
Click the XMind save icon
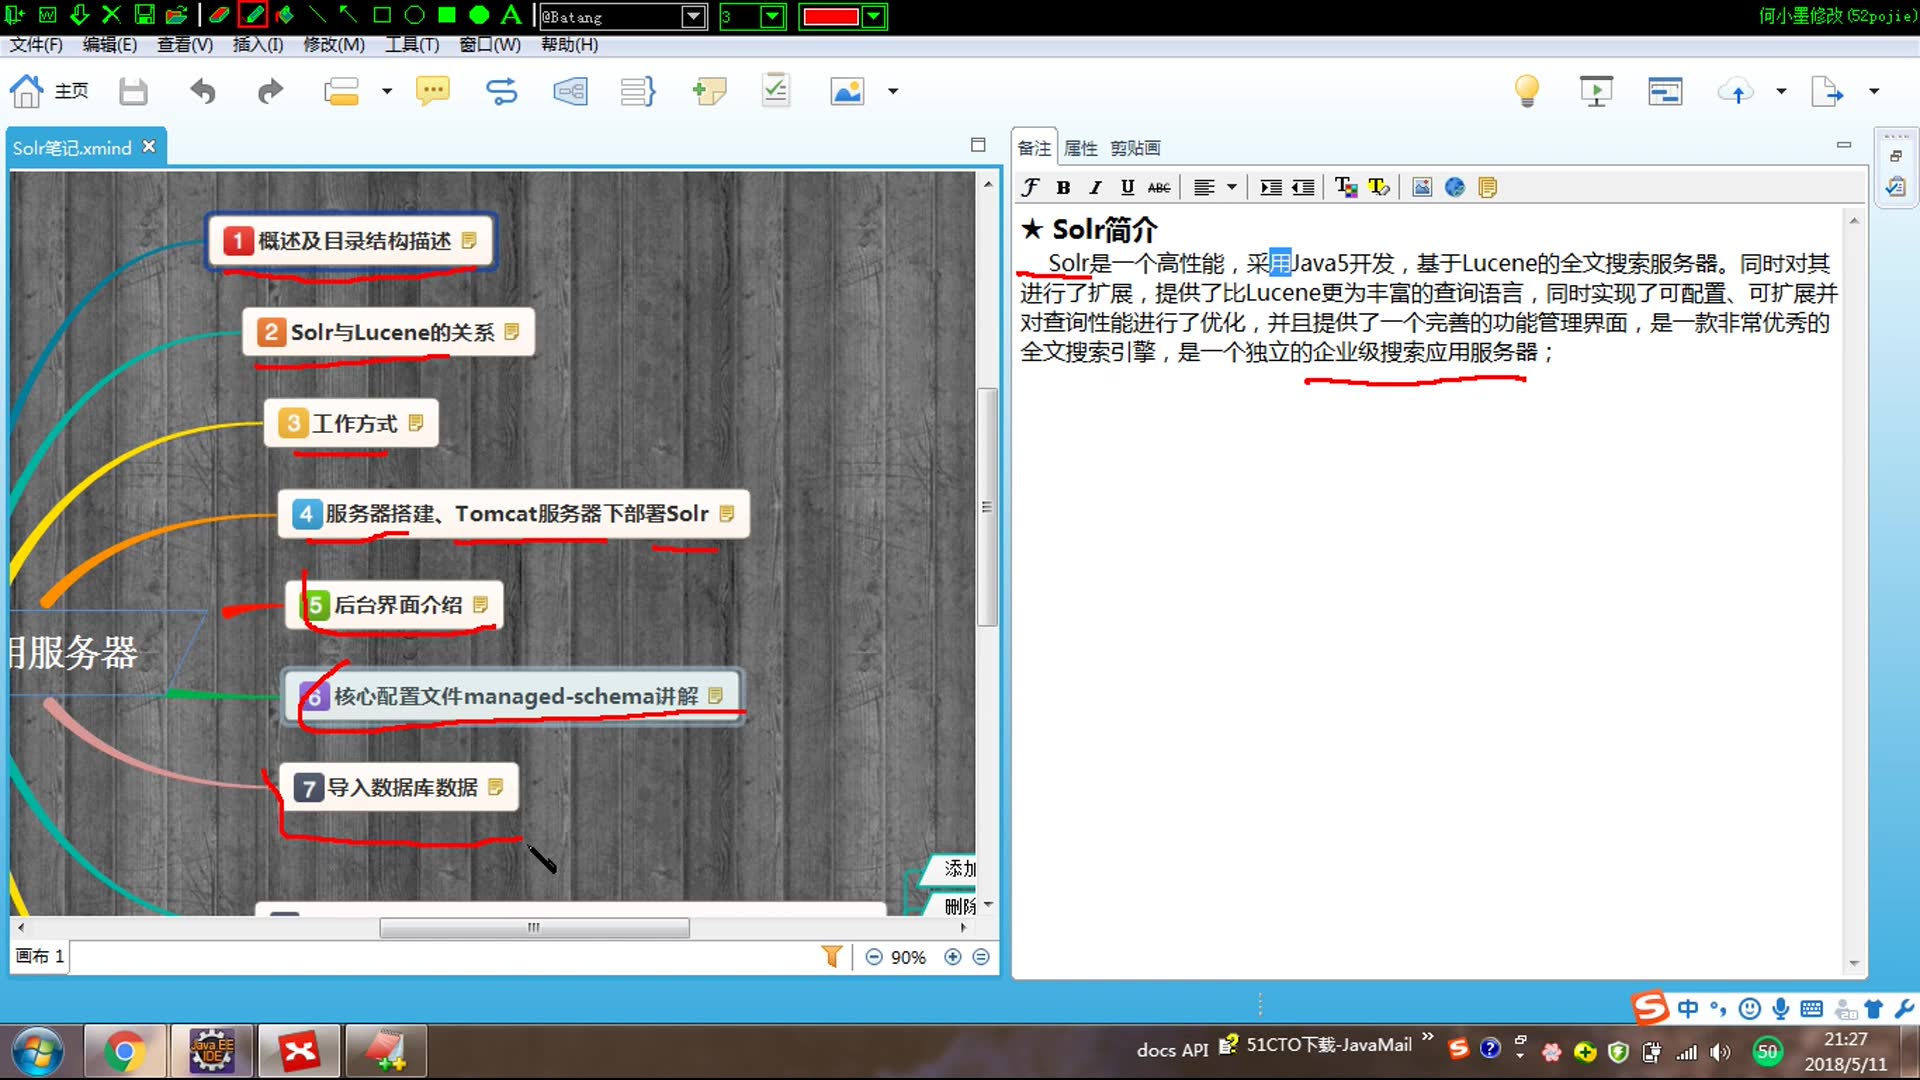point(133,92)
